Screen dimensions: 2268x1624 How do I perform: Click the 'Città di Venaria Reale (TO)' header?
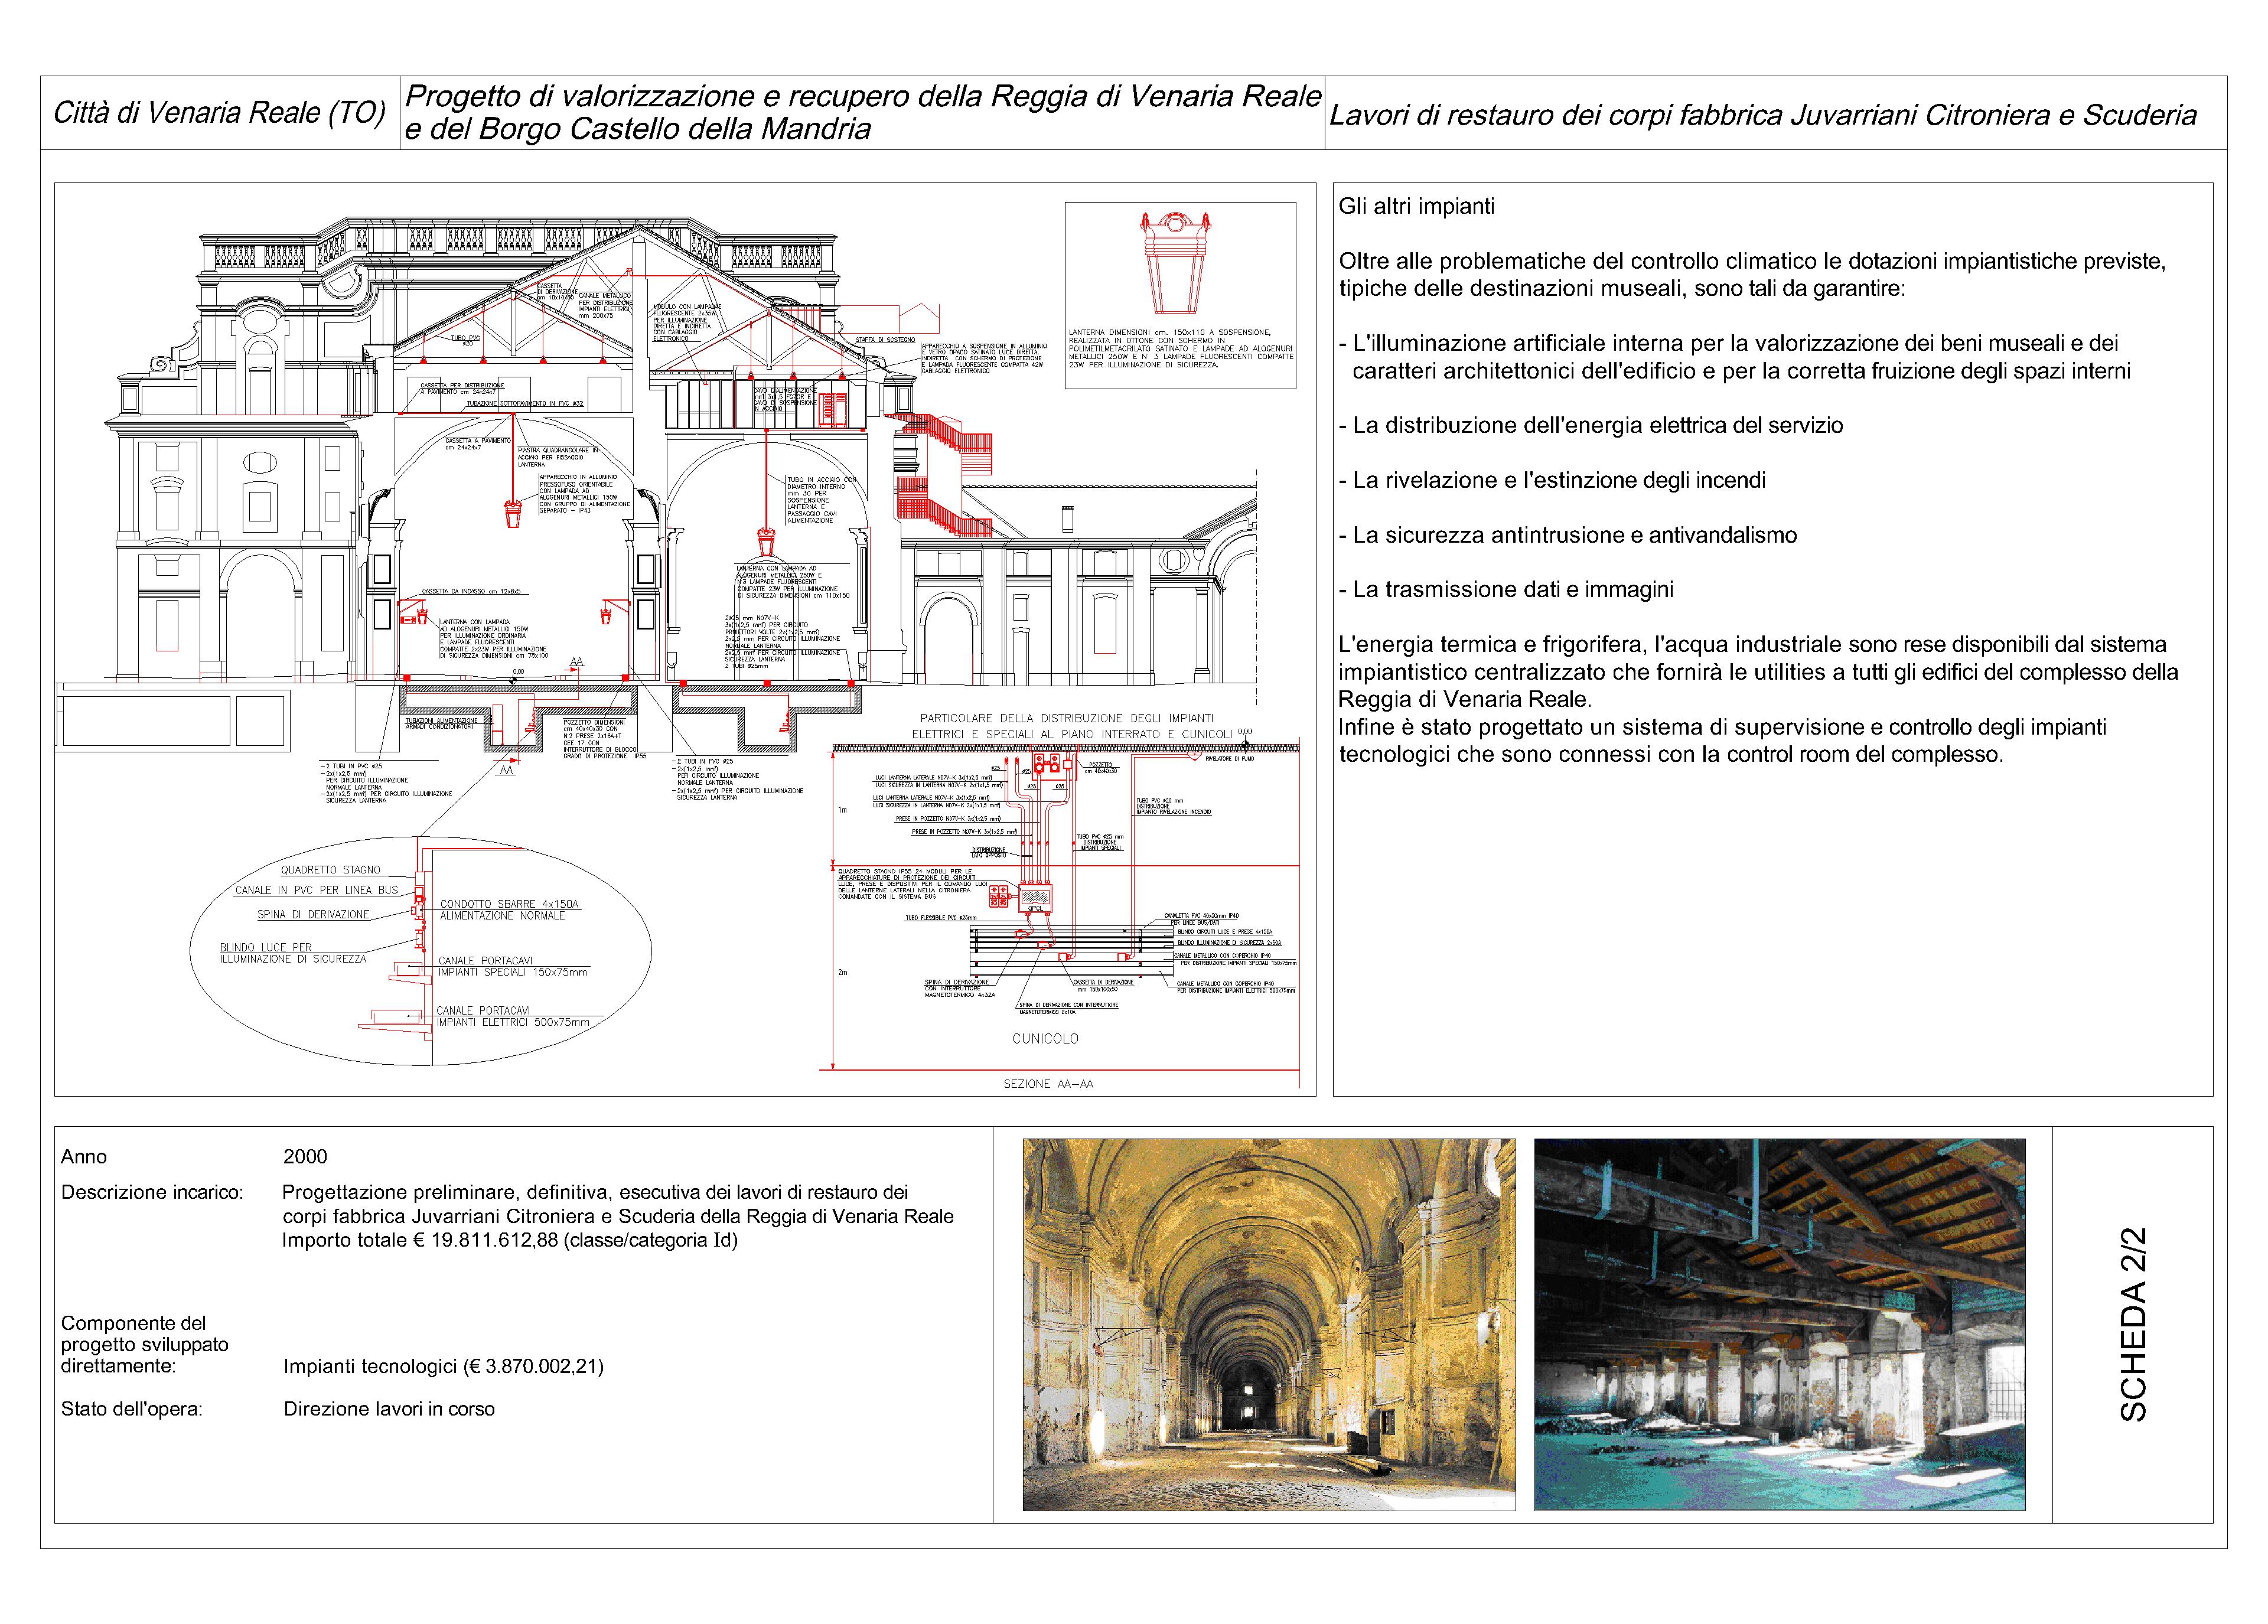tap(219, 113)
